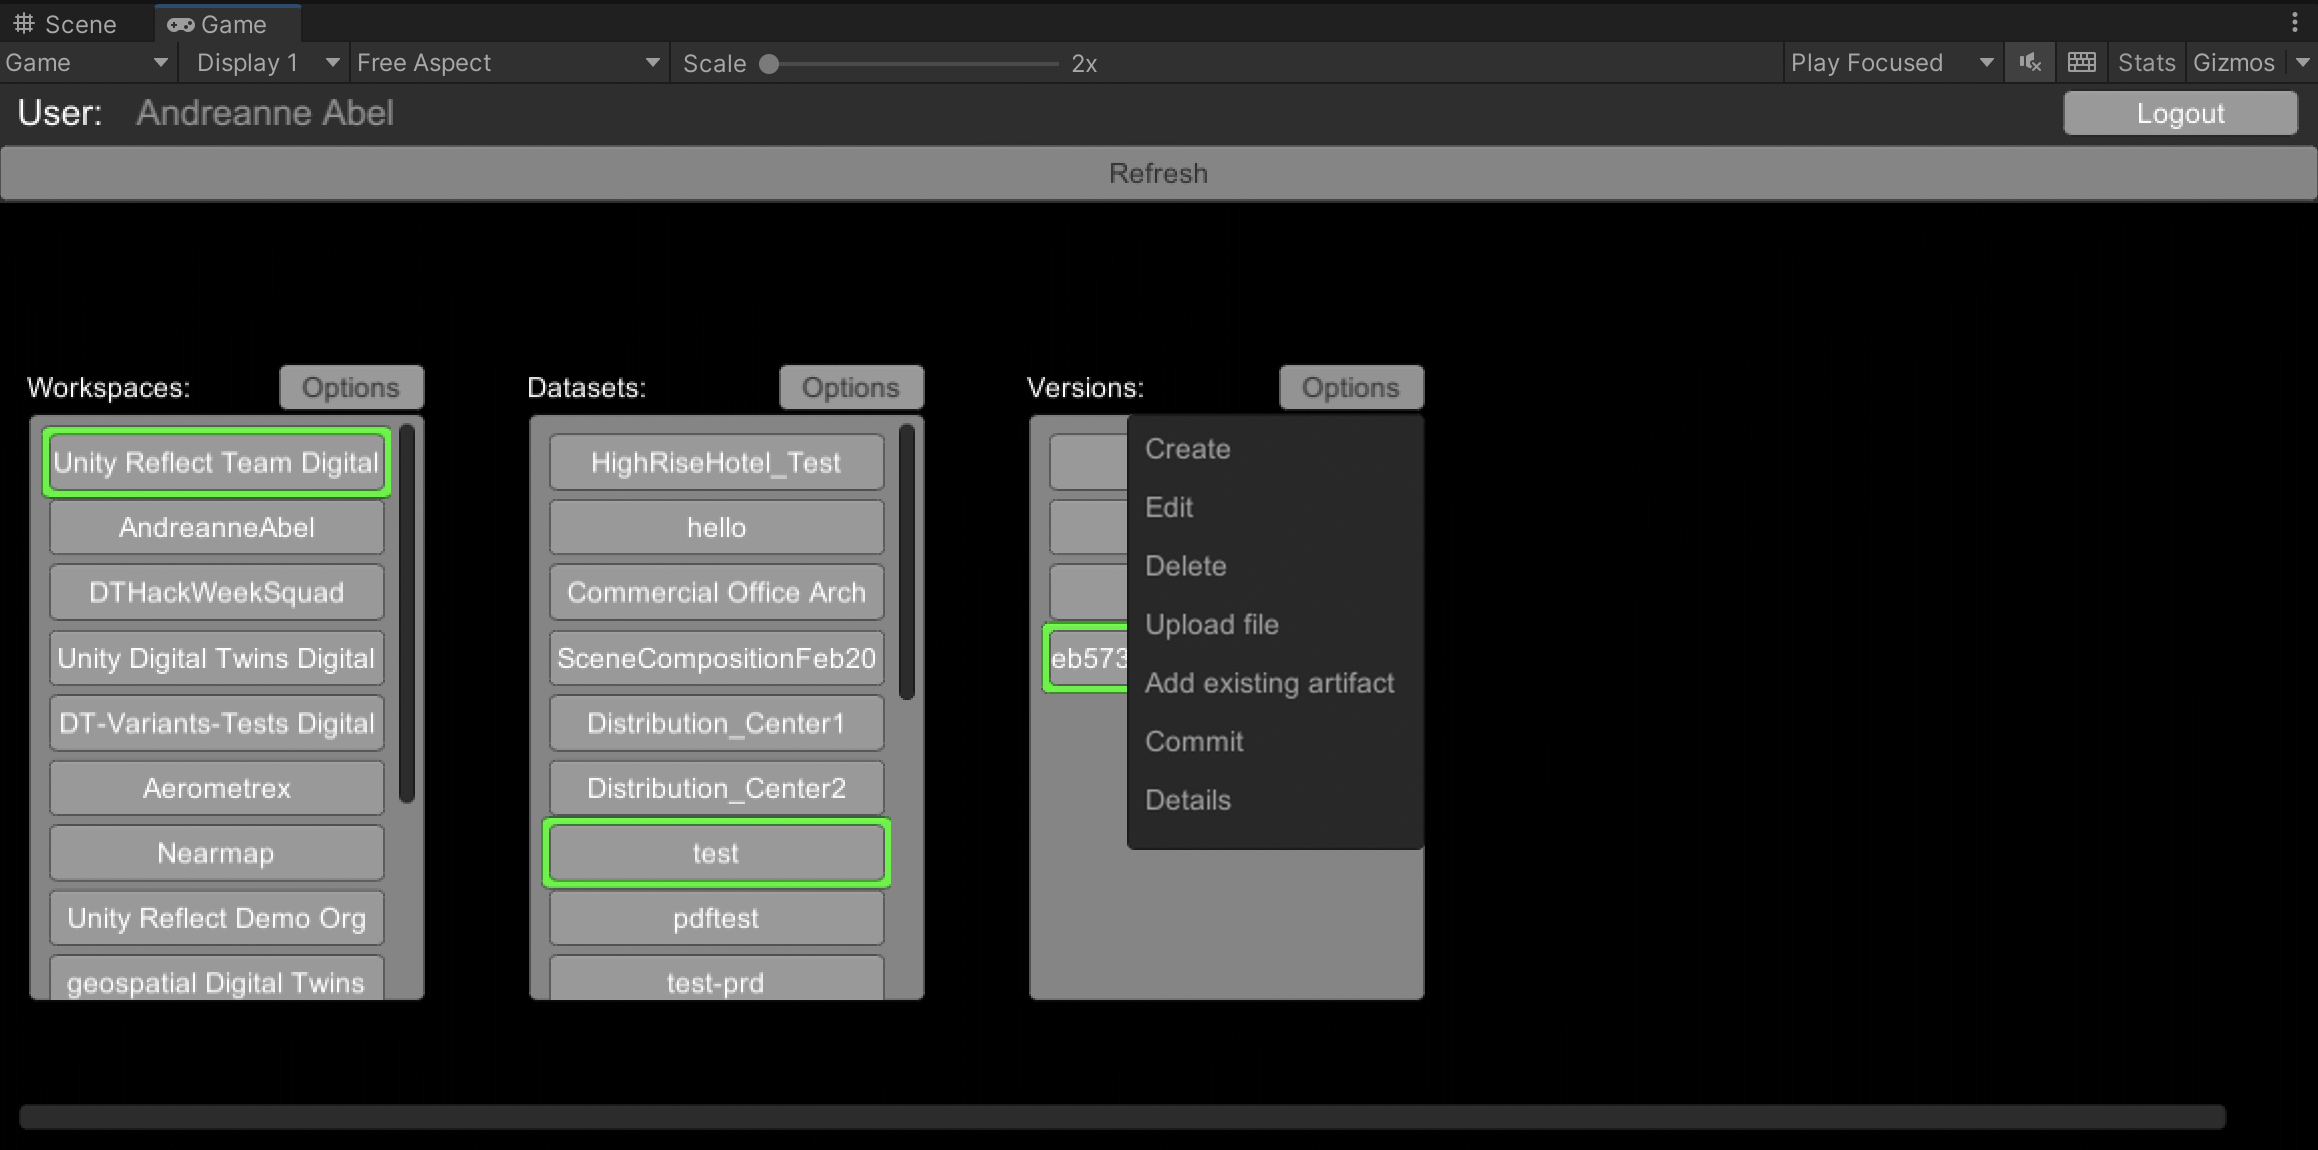Open the Workspaces Options button
The width and height of the screenshot is (2318, 1150).
(x=351, y=388)
